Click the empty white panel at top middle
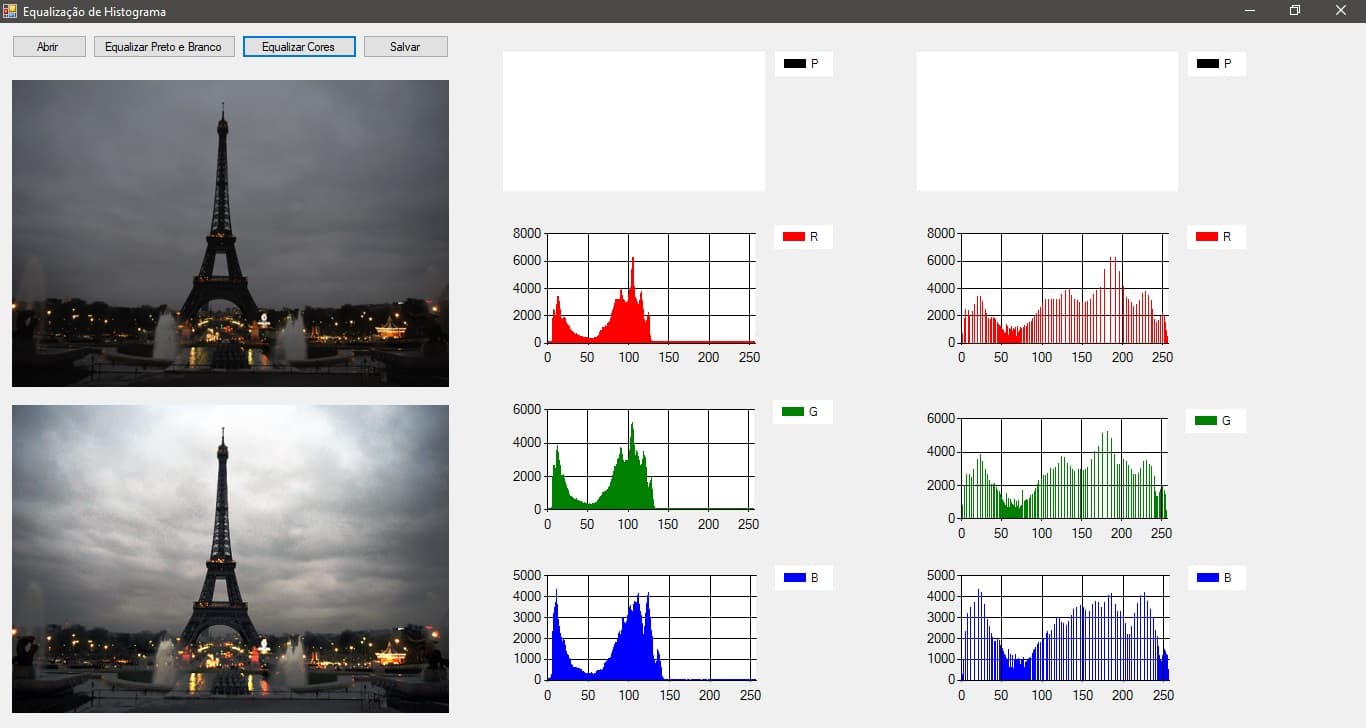This screenshot has height=728, width=1366. pyautogui.click(x=633, y=120)
